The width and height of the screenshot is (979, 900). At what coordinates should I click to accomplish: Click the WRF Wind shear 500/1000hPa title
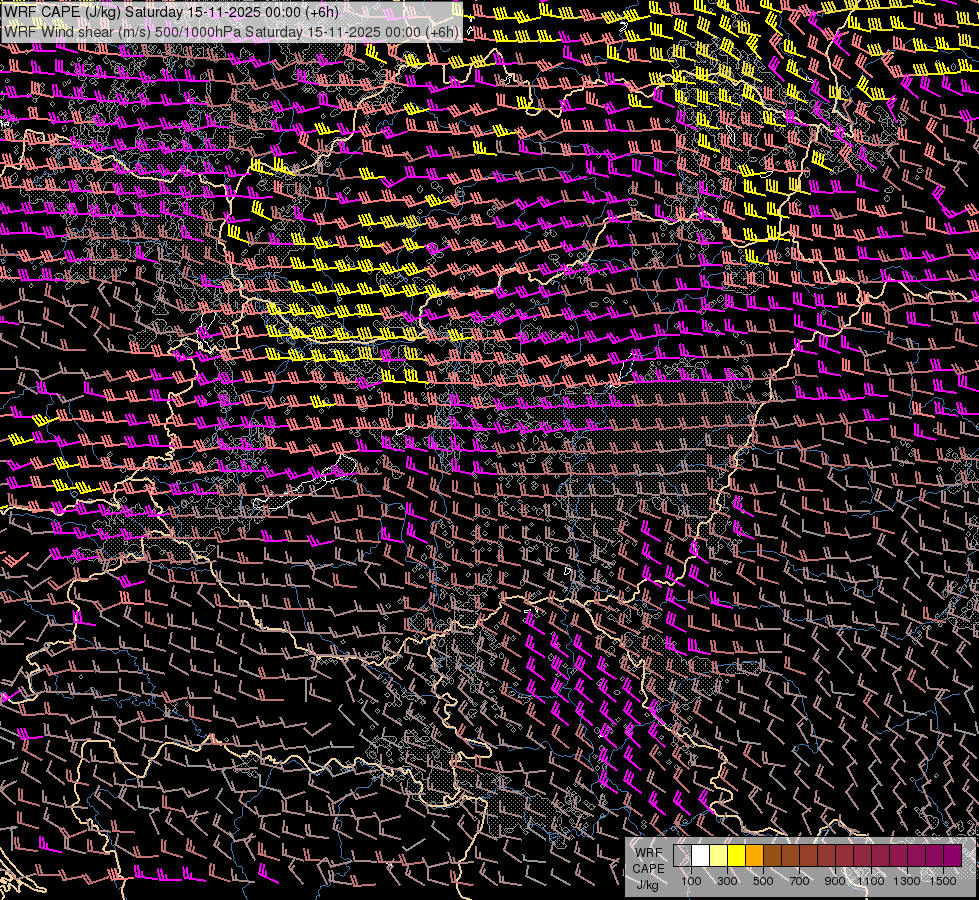tap(231, 31)
